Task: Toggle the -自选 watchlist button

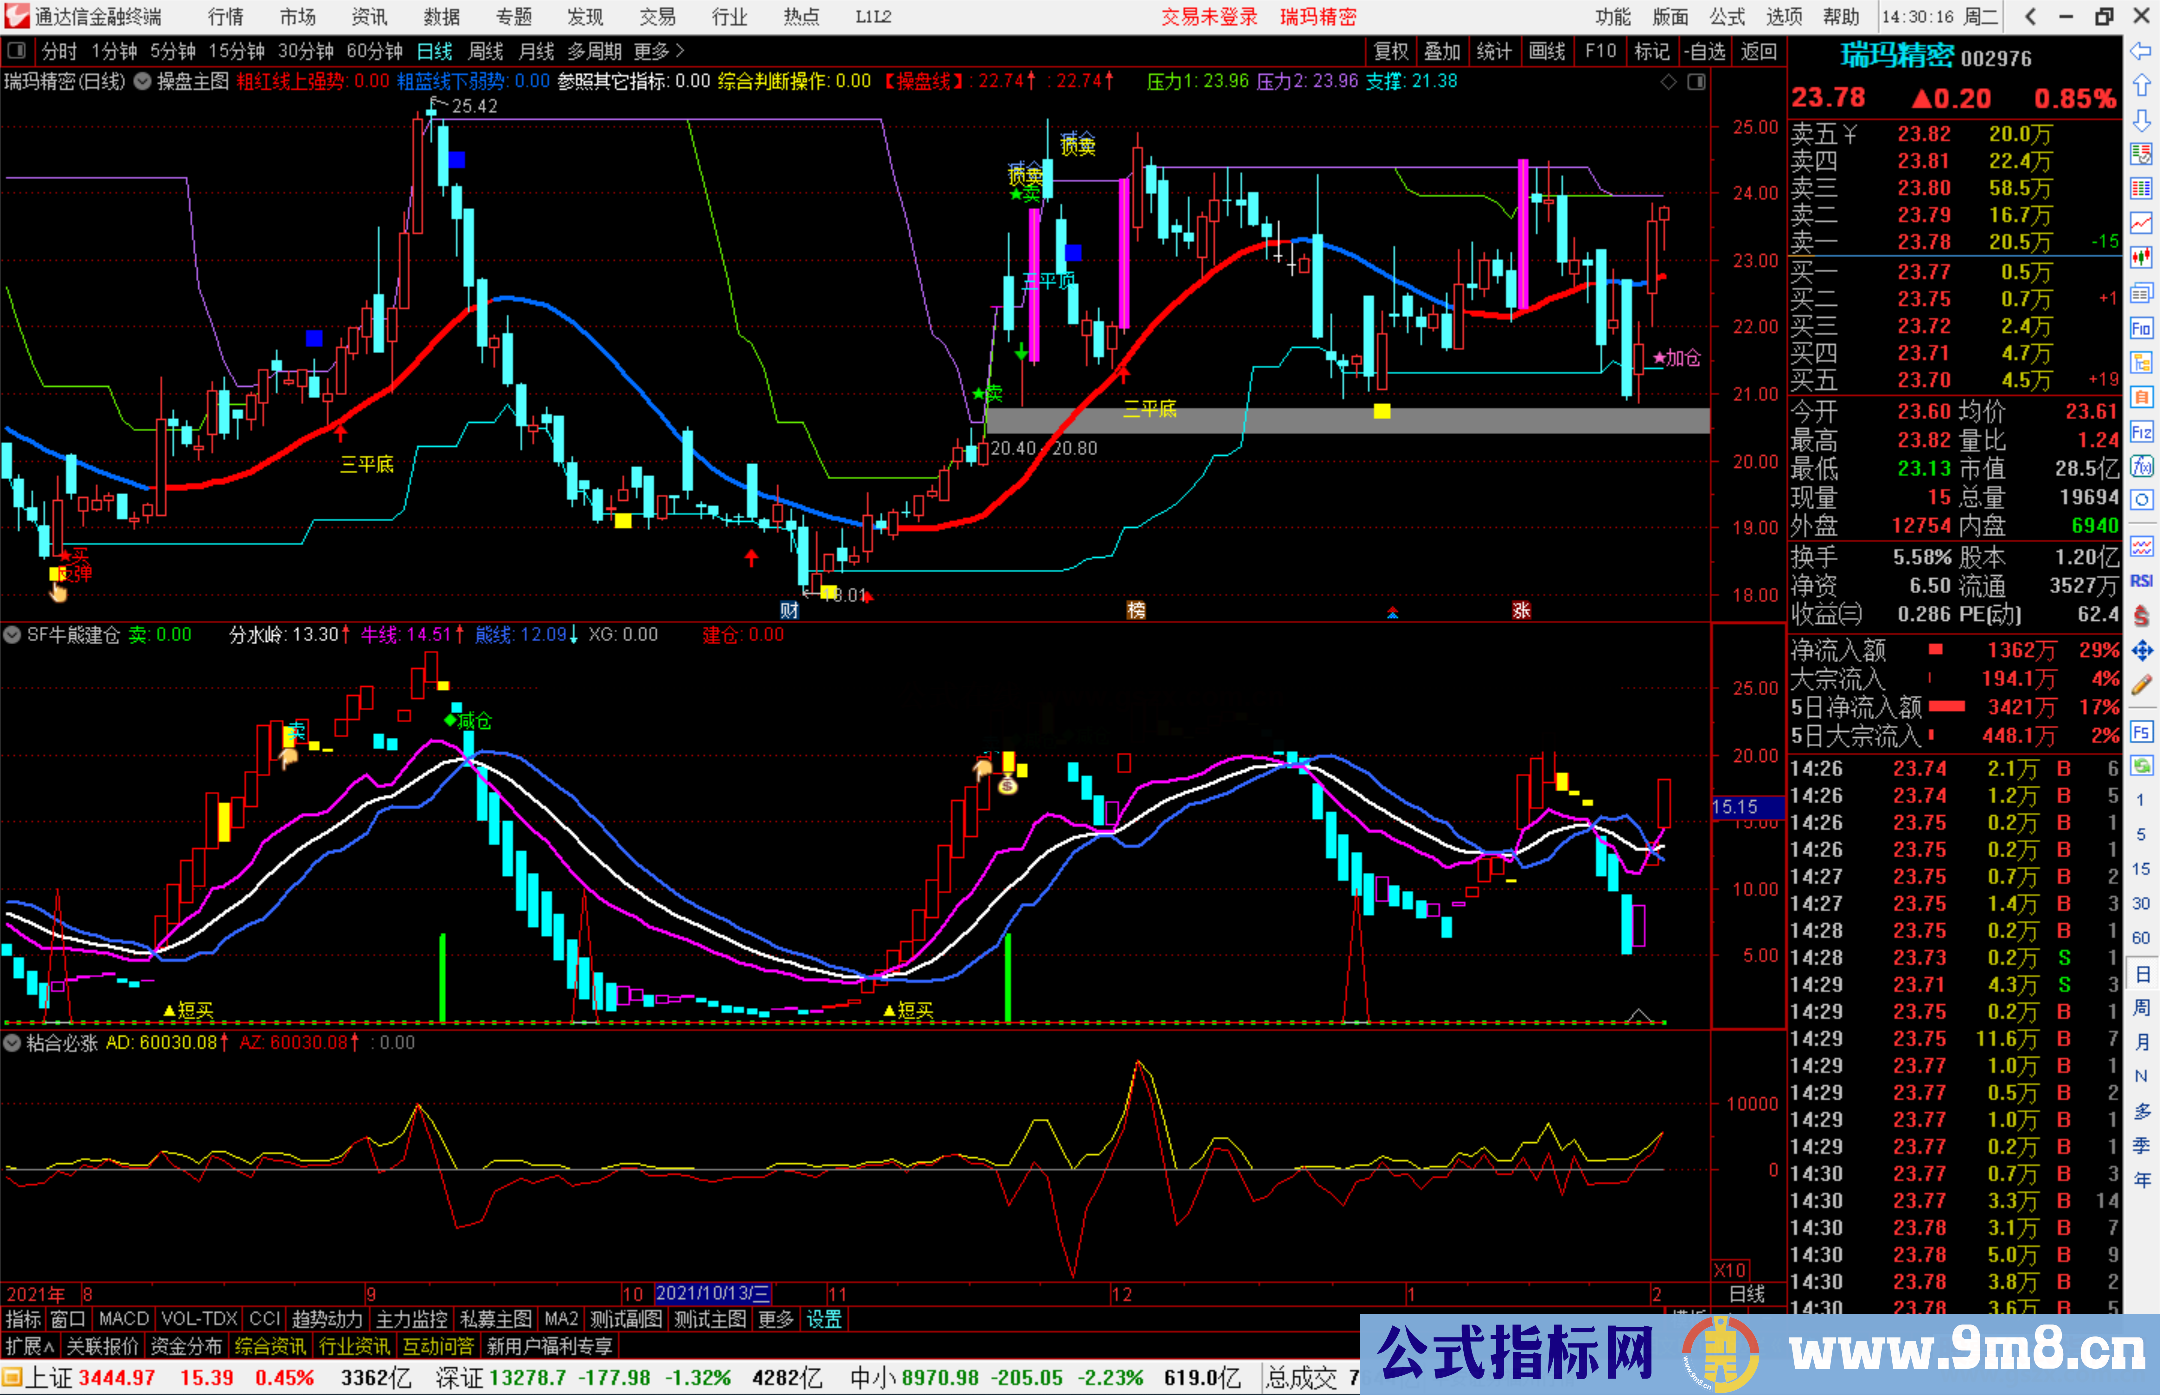Action: 1704,51
